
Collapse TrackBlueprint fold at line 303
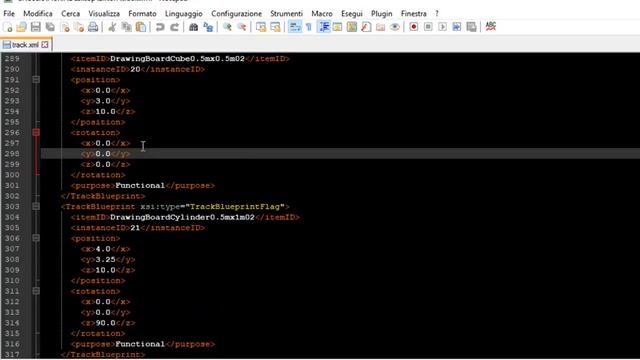click(x=36, y=207)
